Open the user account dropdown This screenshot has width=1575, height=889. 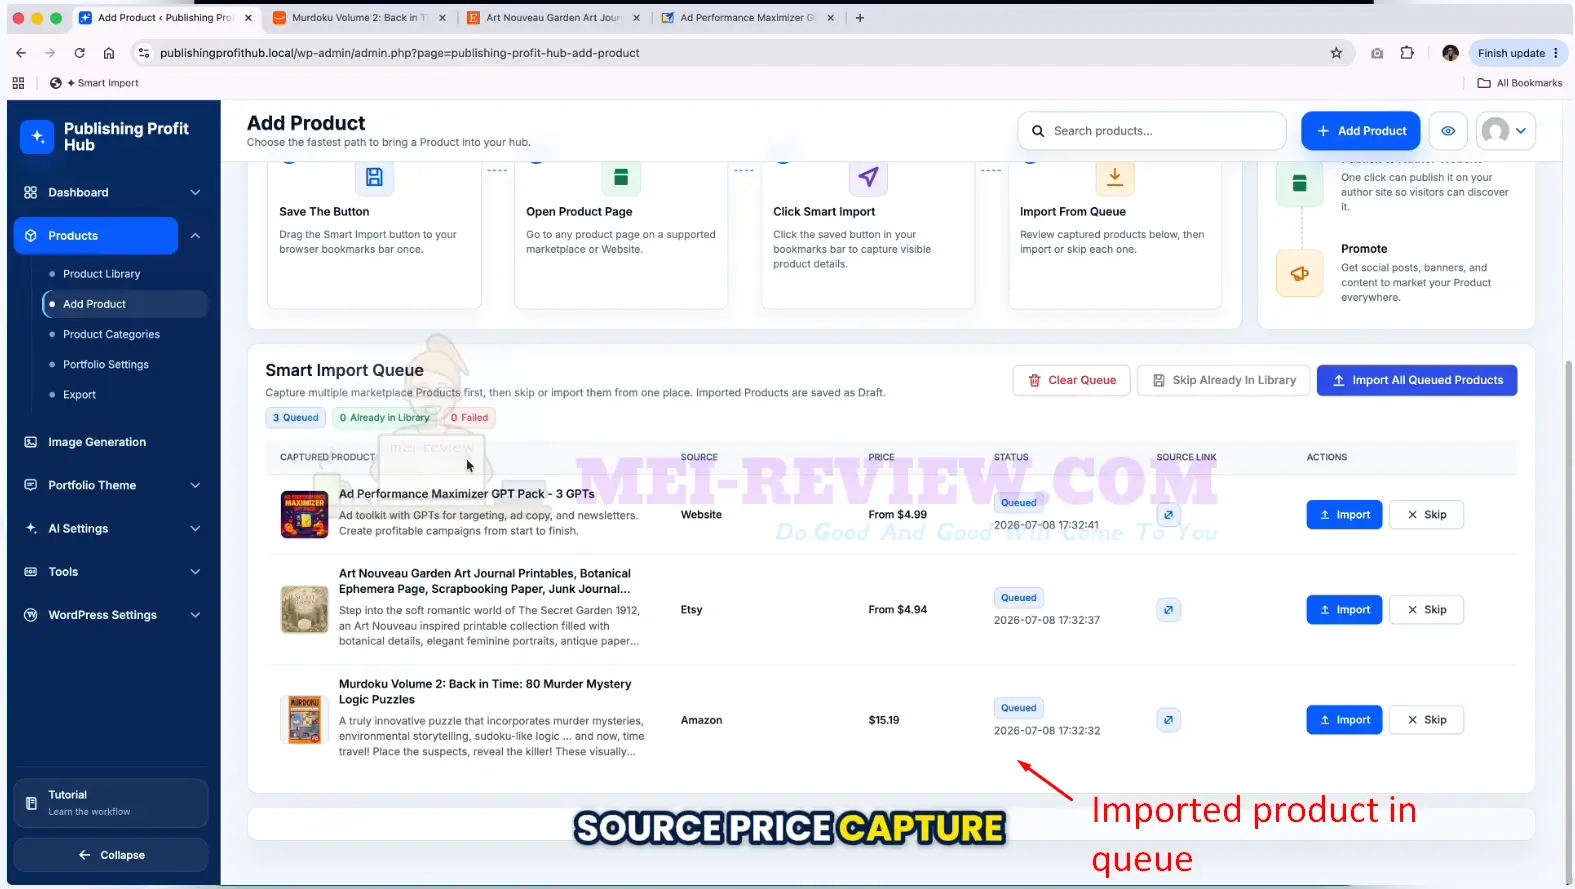point(1505,131)
